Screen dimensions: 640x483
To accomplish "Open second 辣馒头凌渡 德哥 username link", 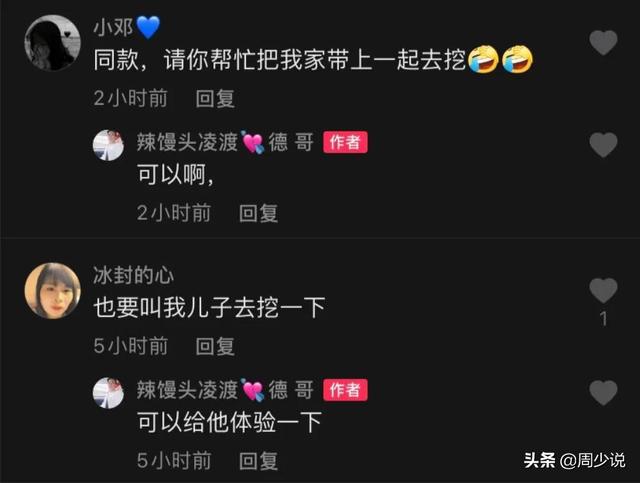I will [x=225, y=390].
